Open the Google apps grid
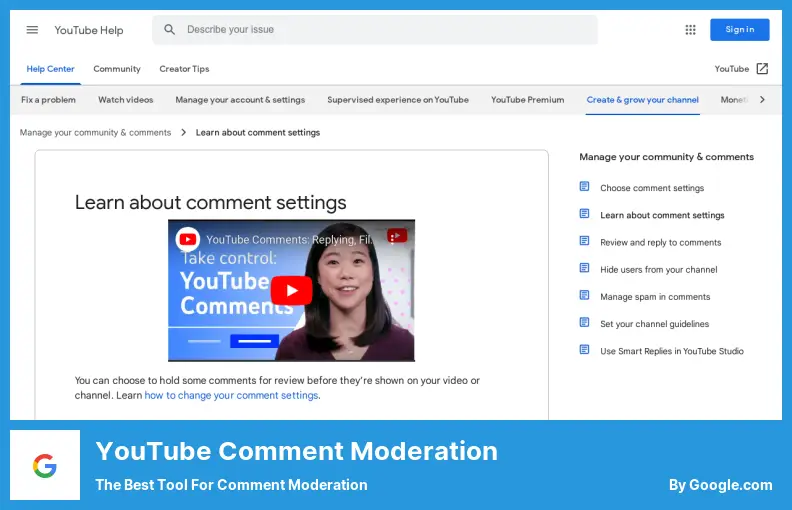This screenshot has height=510, width=792. (690, 30)
